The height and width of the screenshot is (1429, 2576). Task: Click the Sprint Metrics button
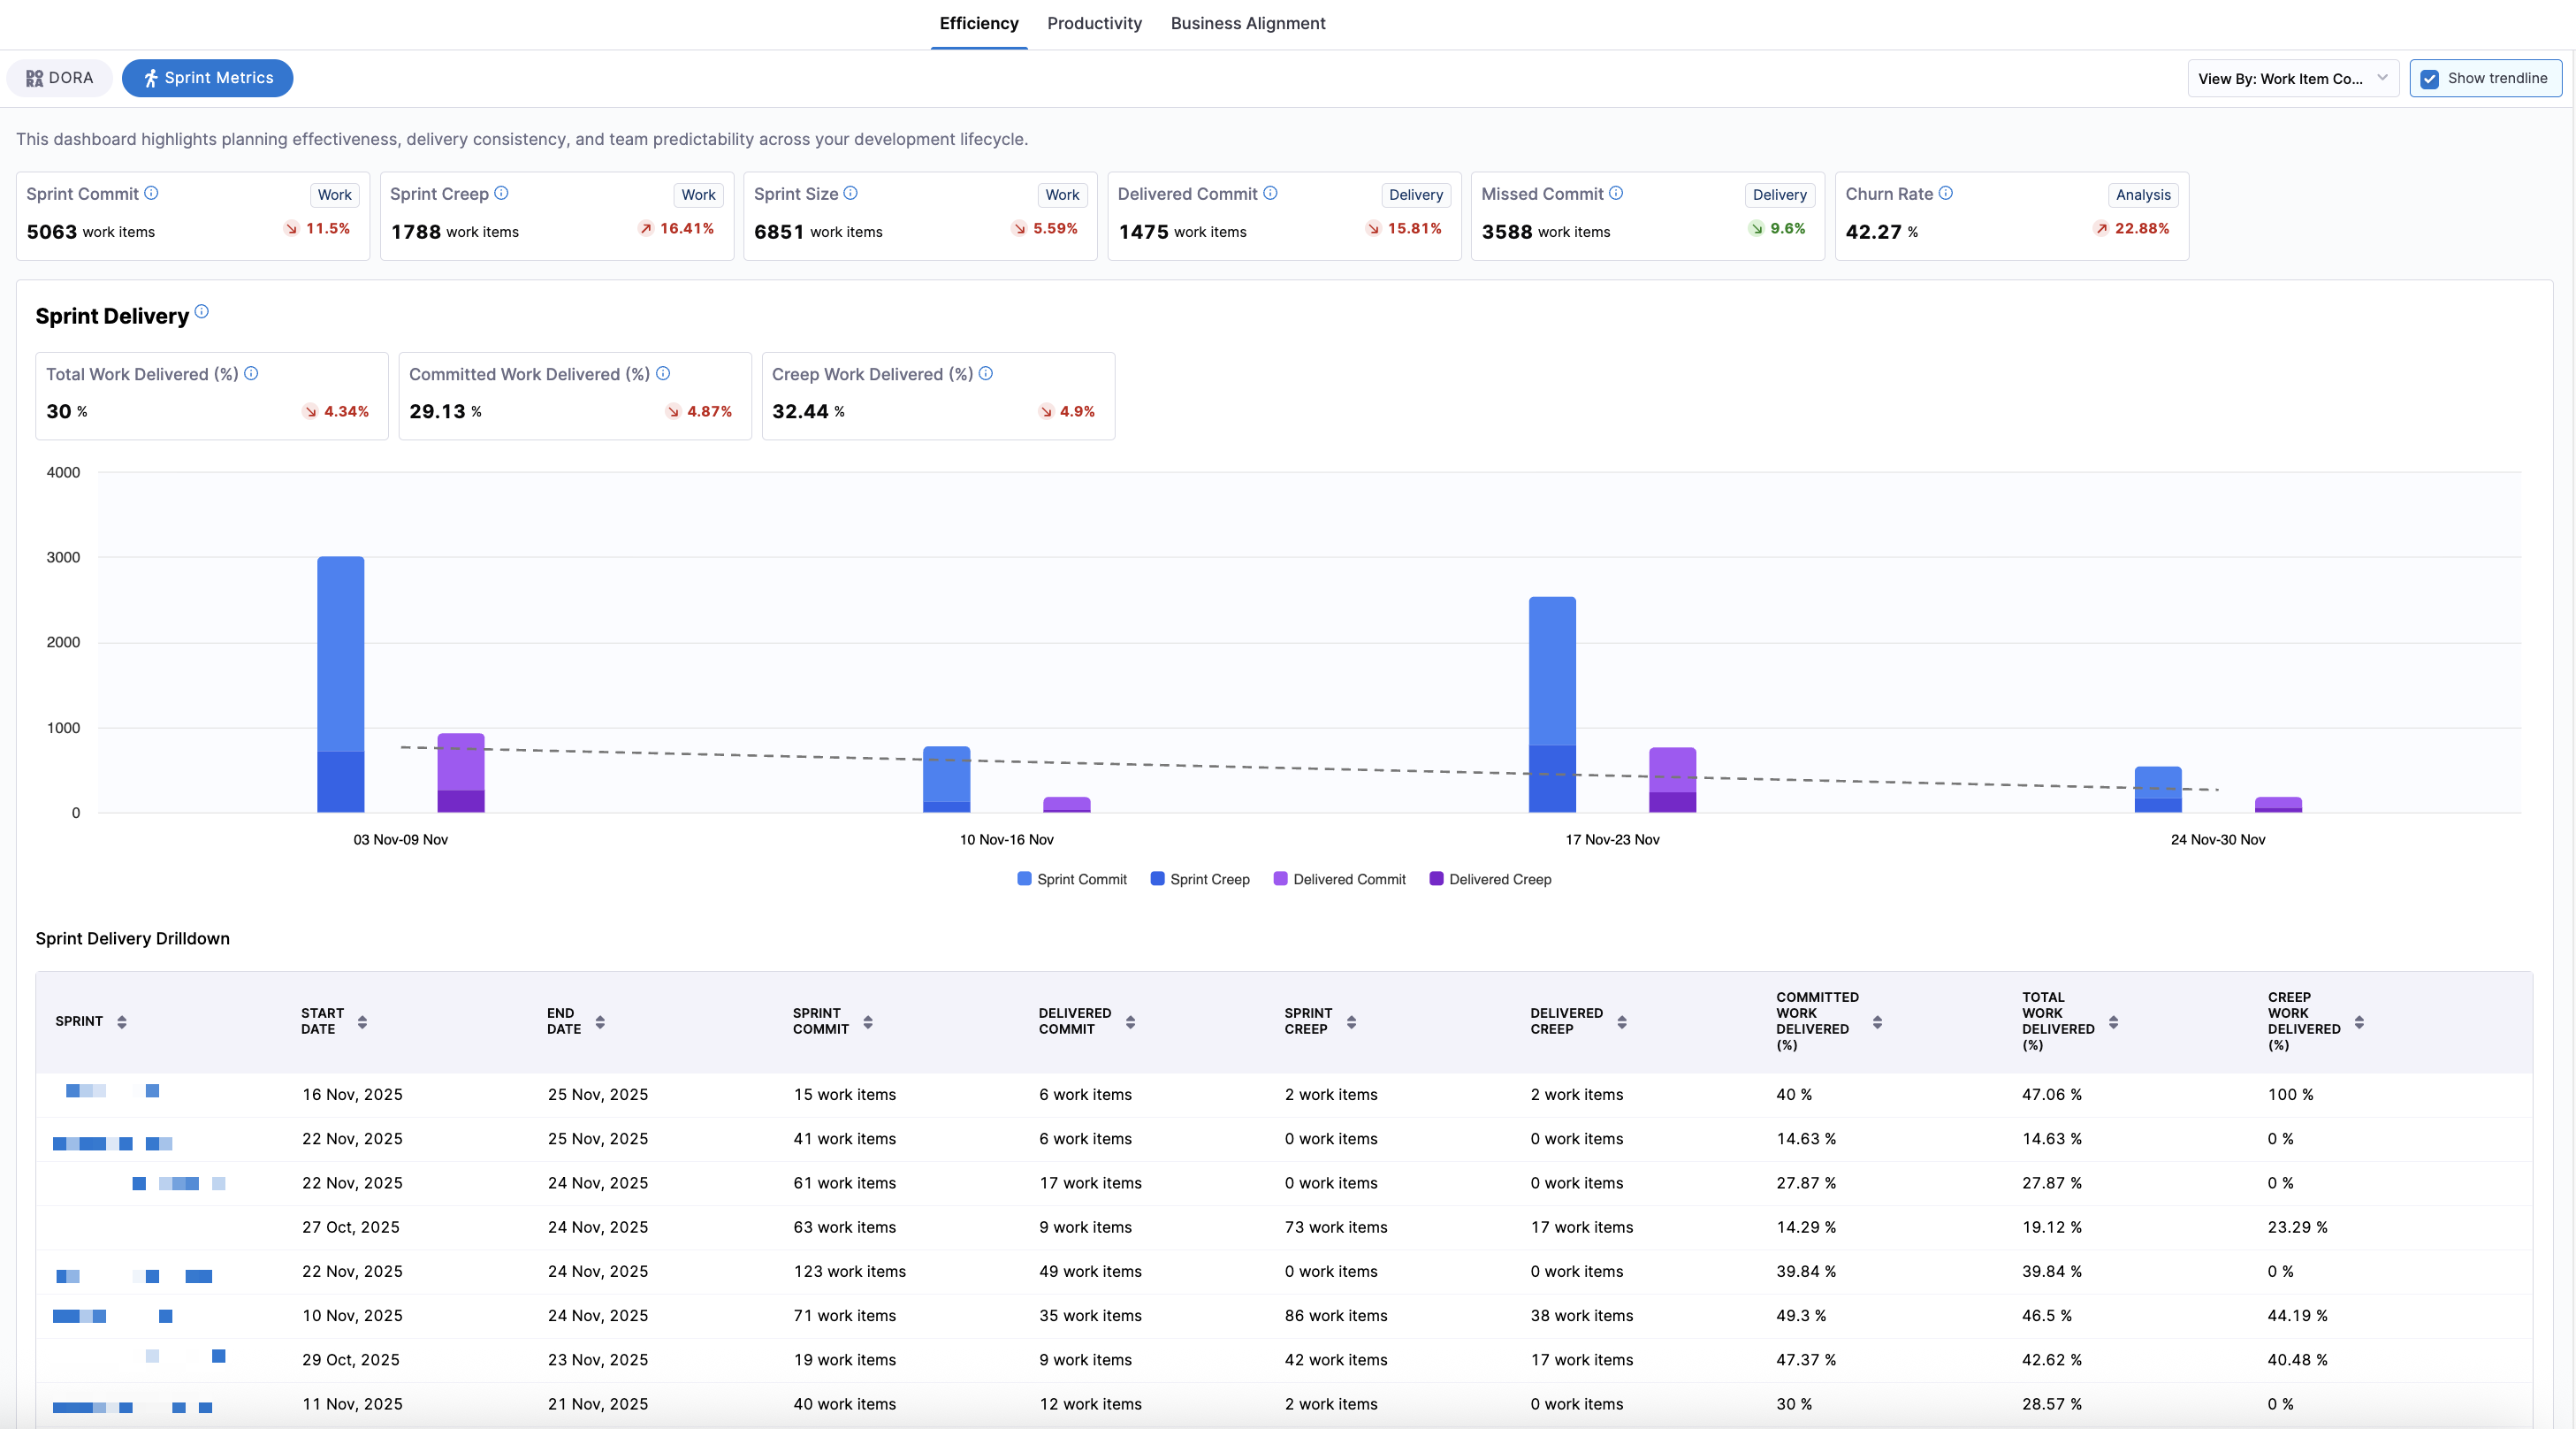pos(207,78)
